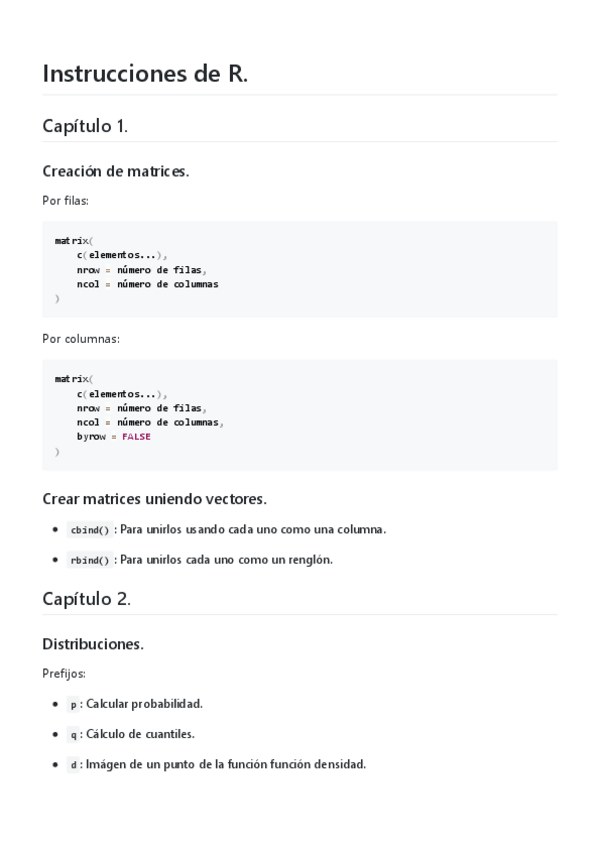Image resolution: width=600 pixels, height=848 pixels.
Task: Click the "Instrucciones de R." main title
Action: pyautogui.click(x=145, y=73)
